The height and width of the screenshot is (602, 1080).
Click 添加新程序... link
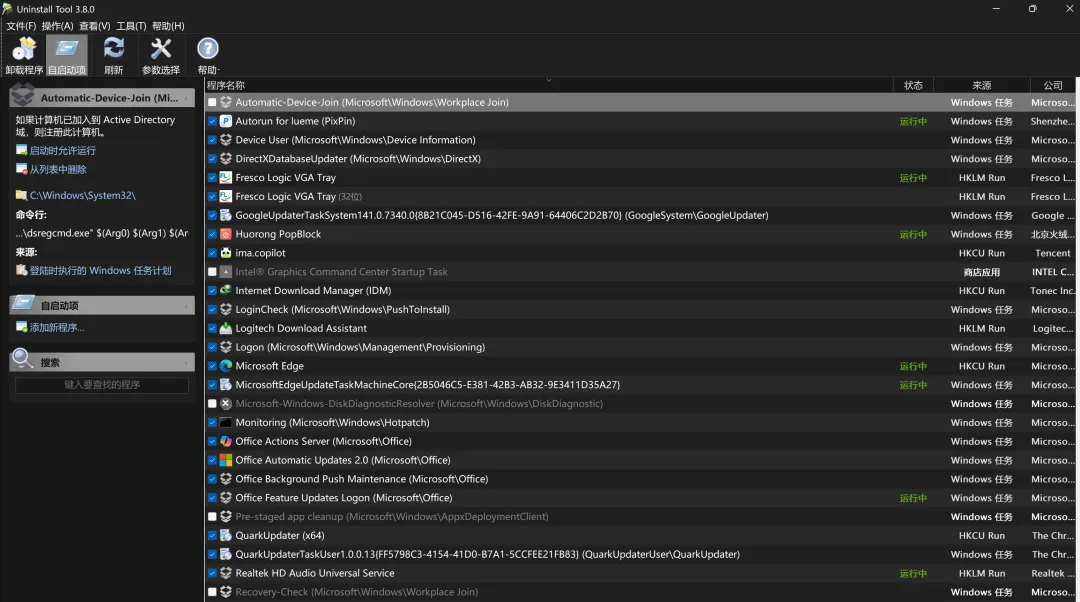pyautogui.click(x=56, y=328)
